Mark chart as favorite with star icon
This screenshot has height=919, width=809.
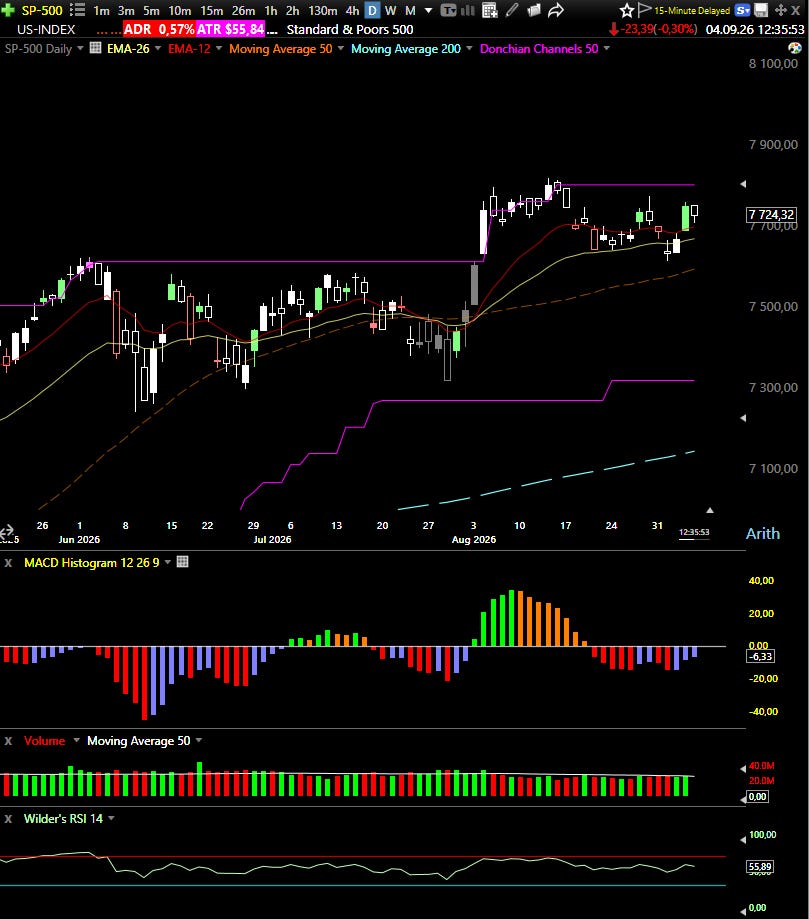[x=627, y=10]
